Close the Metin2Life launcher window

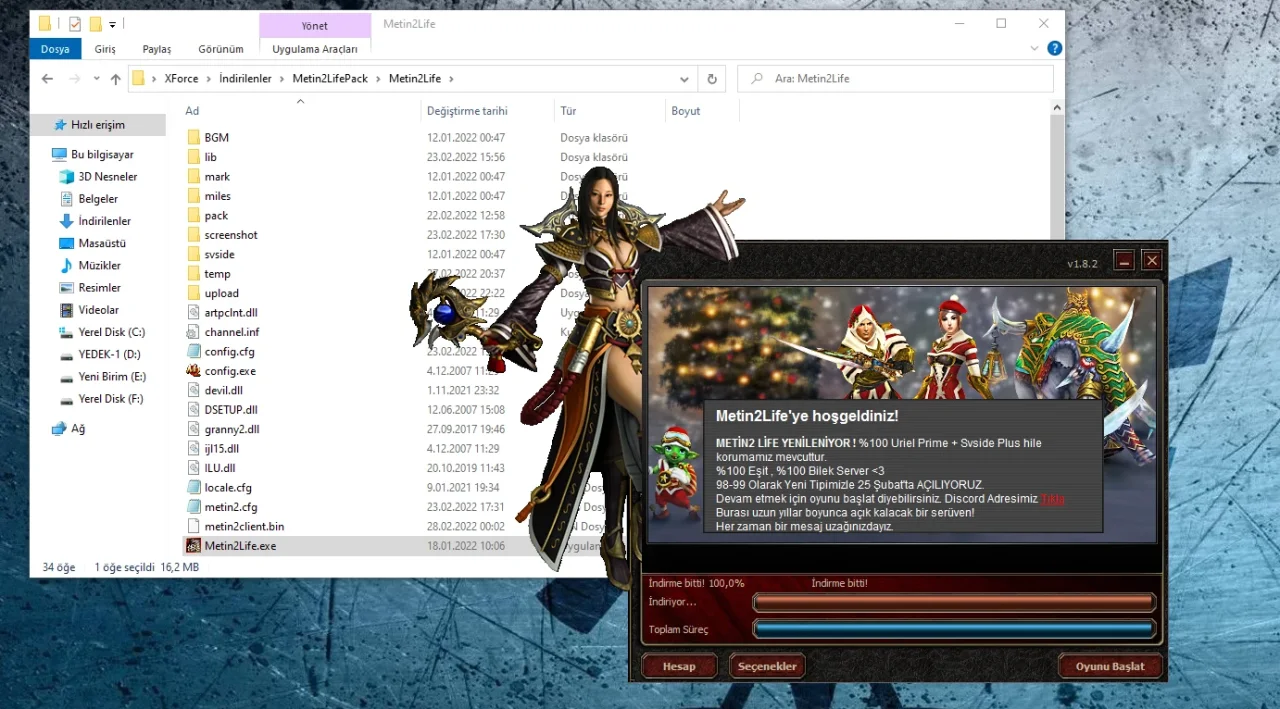coord(1152,261)
